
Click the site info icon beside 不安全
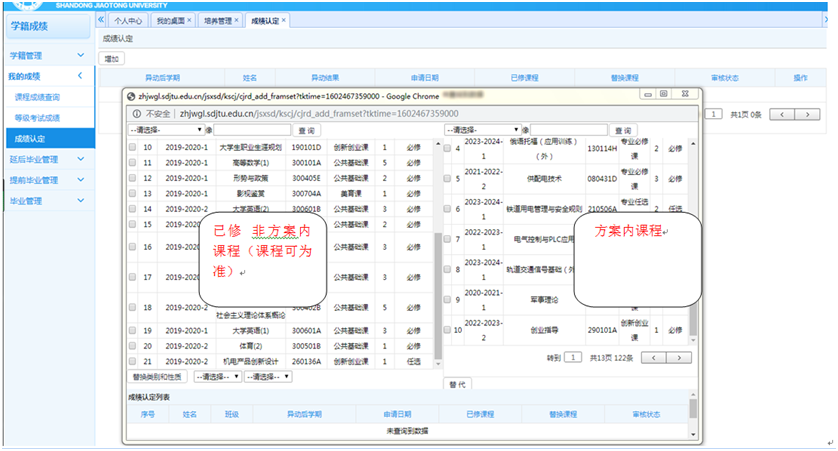point(136,114)
